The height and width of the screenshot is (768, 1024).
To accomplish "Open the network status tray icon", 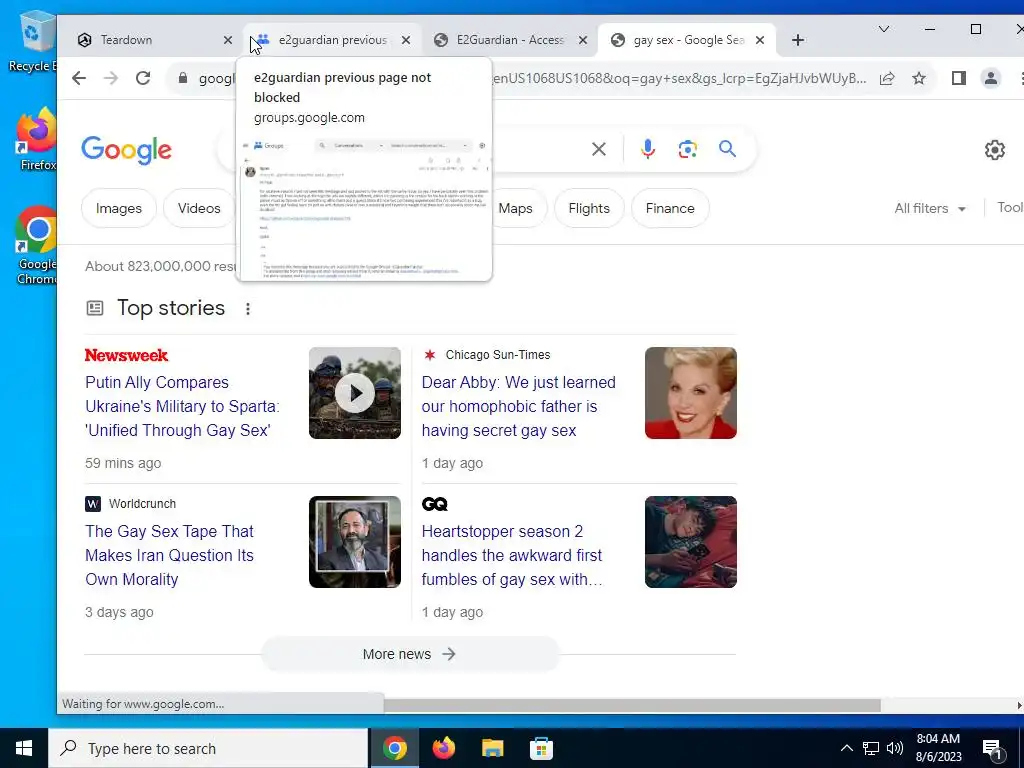I will [871, 748].
